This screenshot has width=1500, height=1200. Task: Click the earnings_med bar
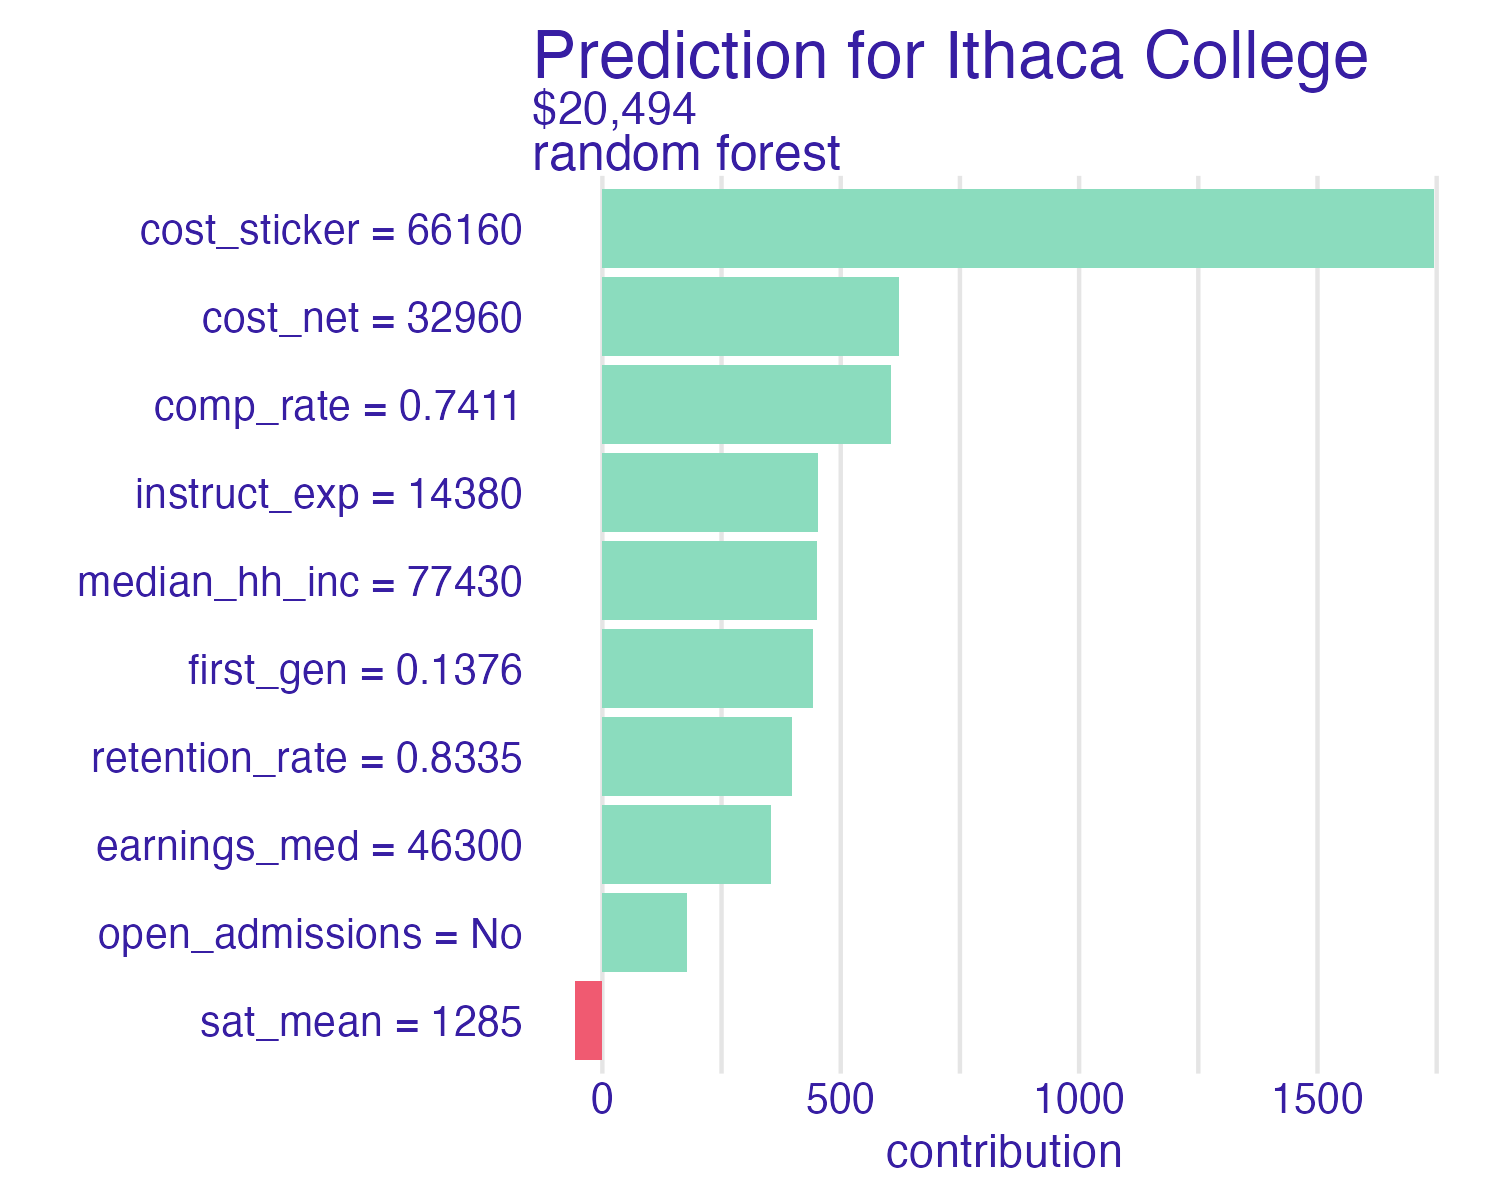pos(686,845)
